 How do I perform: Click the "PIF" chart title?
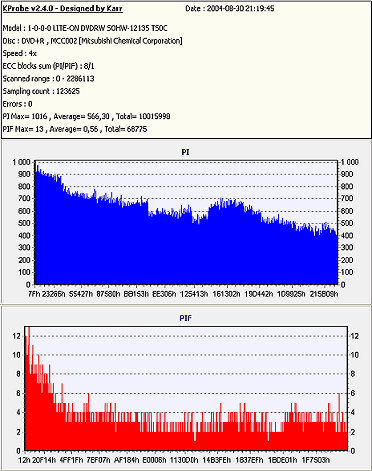(185, 318)
